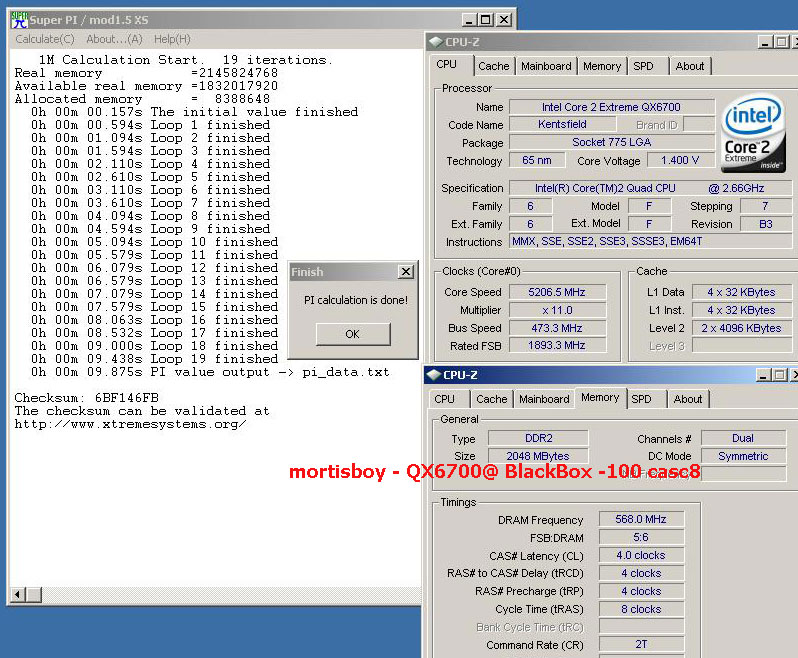Image resolution: width=798 pixels, height=658 pixels.
Task: Open the About...(A) menu in Super PI
Action: pyautogui.click(x=114, y=39)
